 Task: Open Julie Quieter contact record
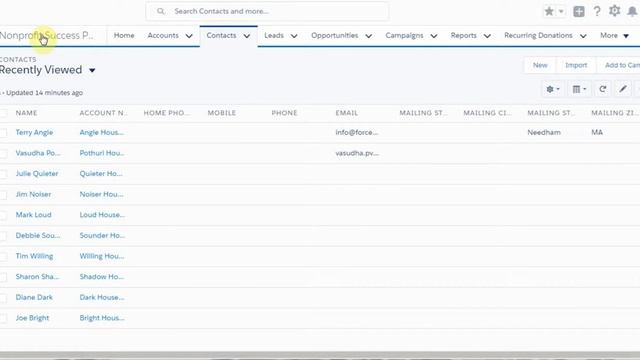37,173
